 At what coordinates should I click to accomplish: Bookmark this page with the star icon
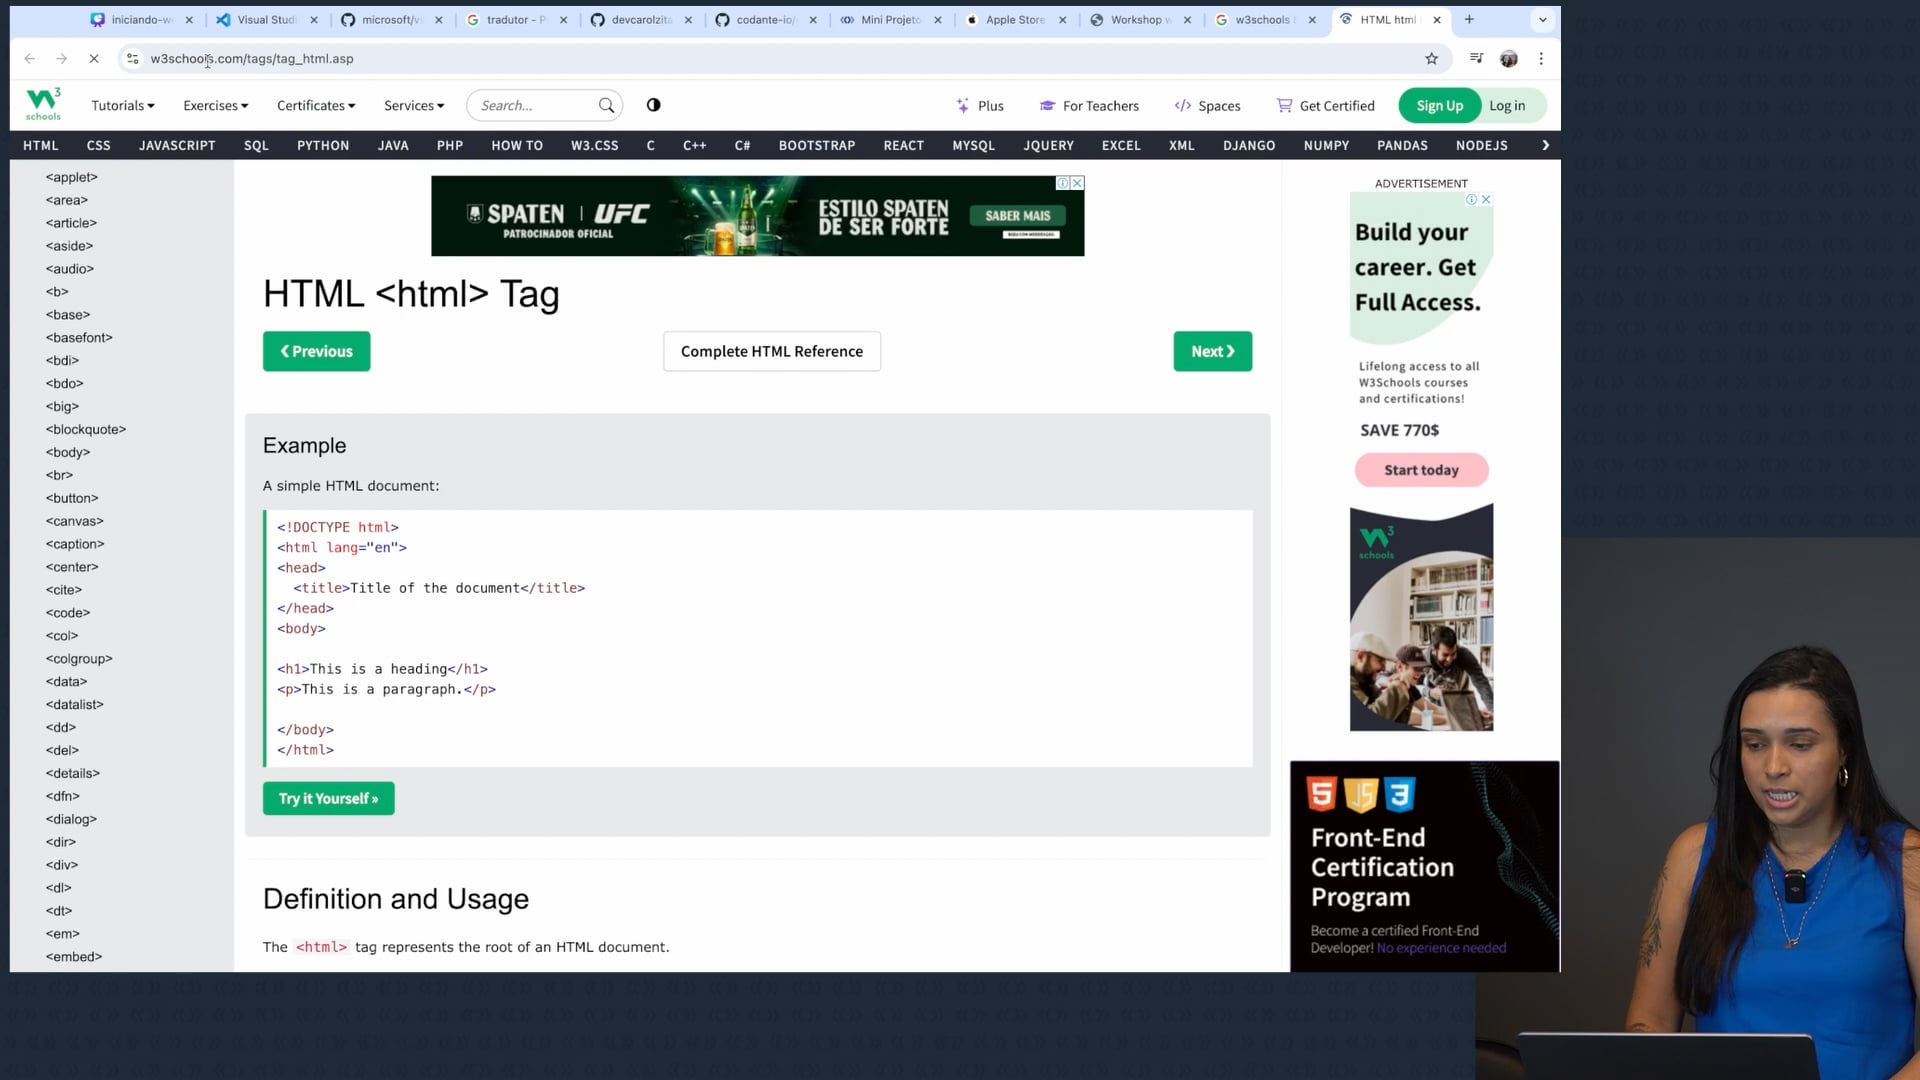tap(1431, 59)
